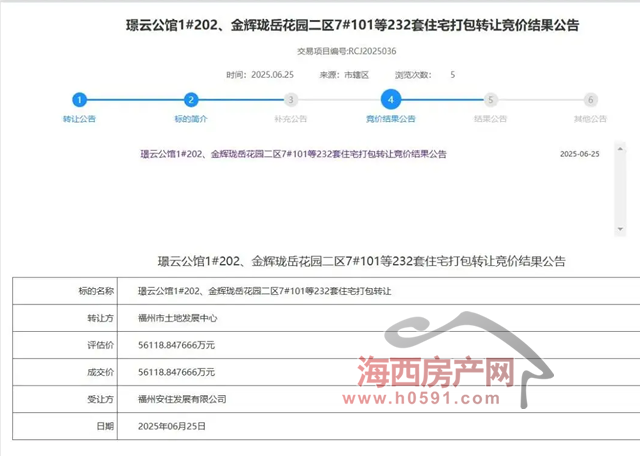The height and width of the screenshot is (456, 640).
Task: Click the 标的名称 value ending 打包转让
Action: click(x=264, y=291)
